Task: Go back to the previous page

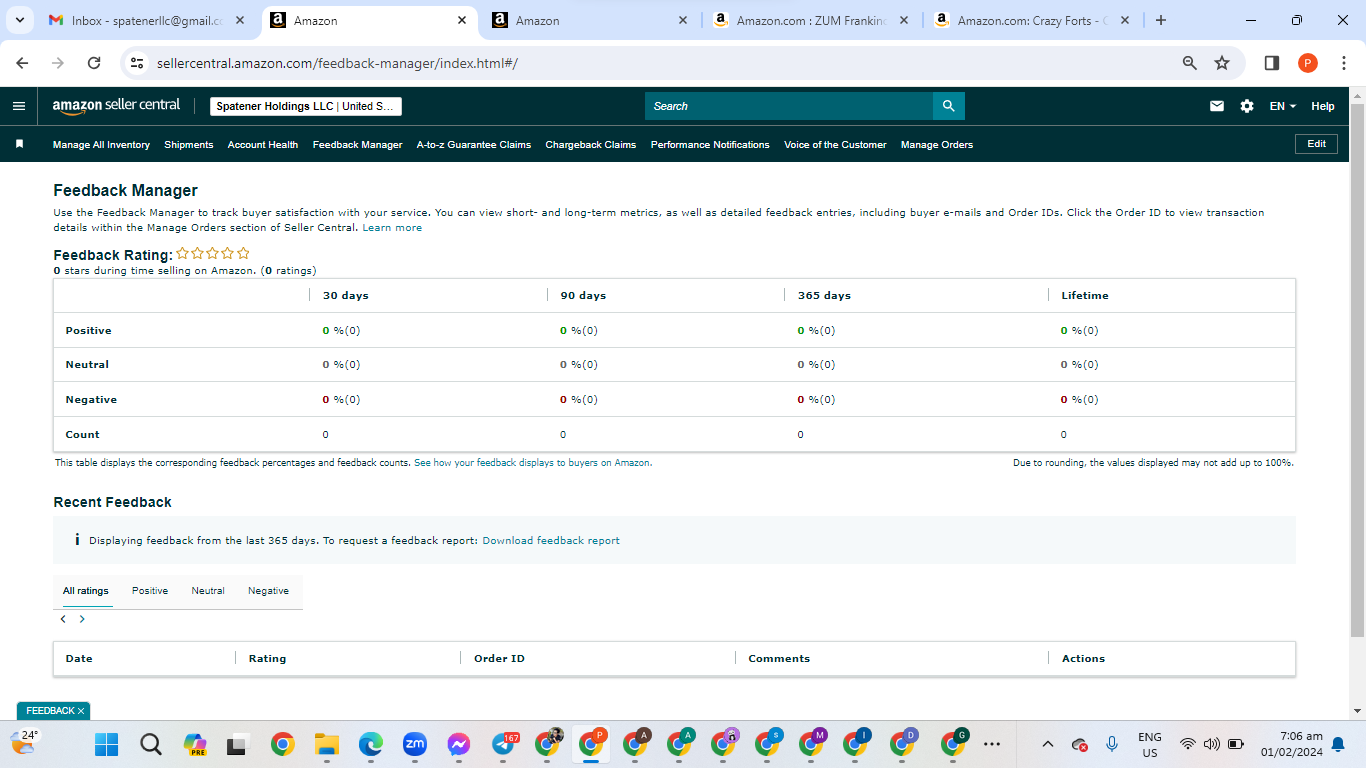Action: tap(22, 63)
